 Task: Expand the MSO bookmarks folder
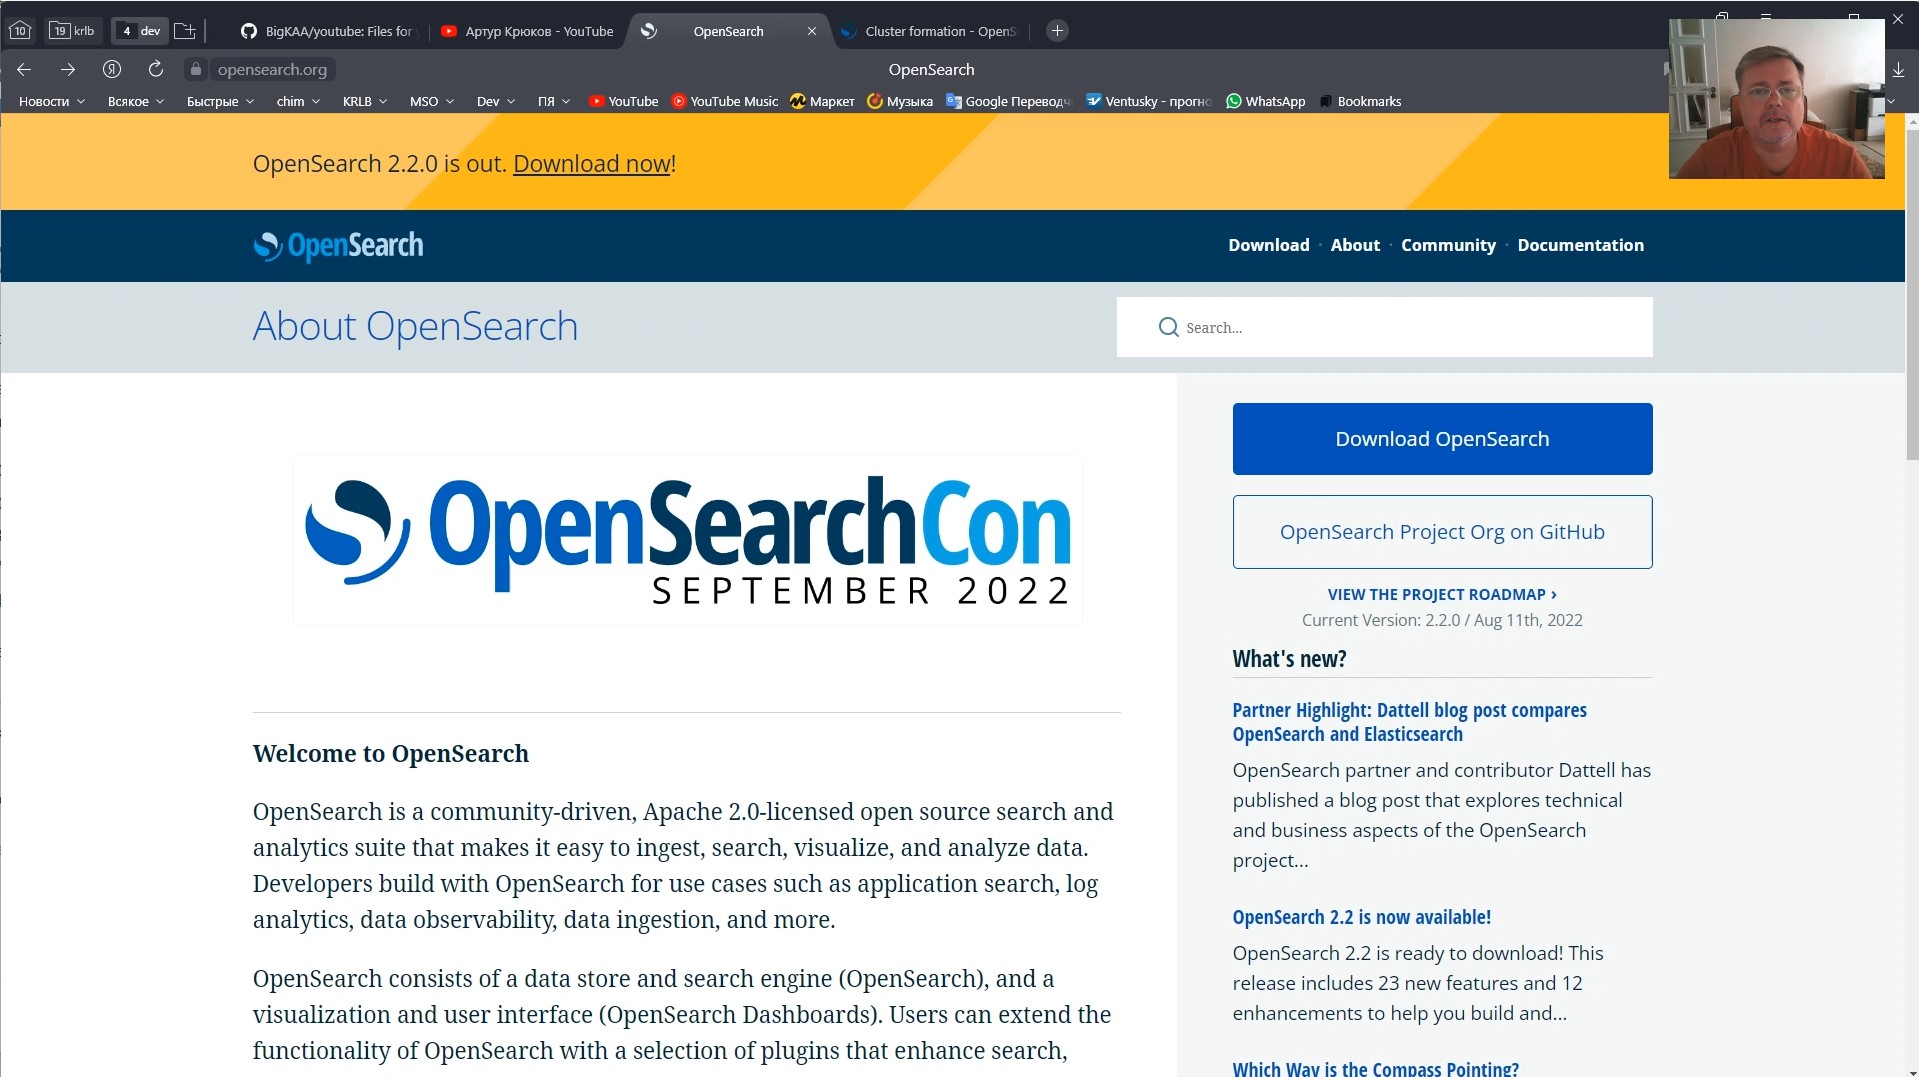coord(432,101)
